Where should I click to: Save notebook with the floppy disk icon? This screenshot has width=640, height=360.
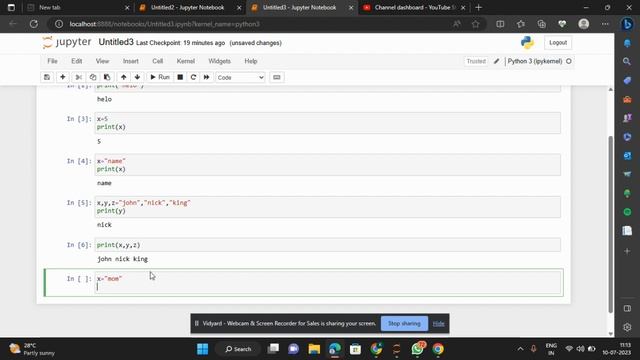tap(47, 77)
